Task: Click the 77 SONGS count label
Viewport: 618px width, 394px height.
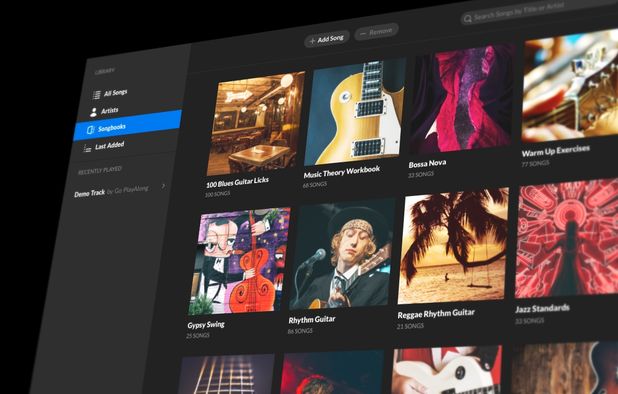Action: tap(535, 163)
